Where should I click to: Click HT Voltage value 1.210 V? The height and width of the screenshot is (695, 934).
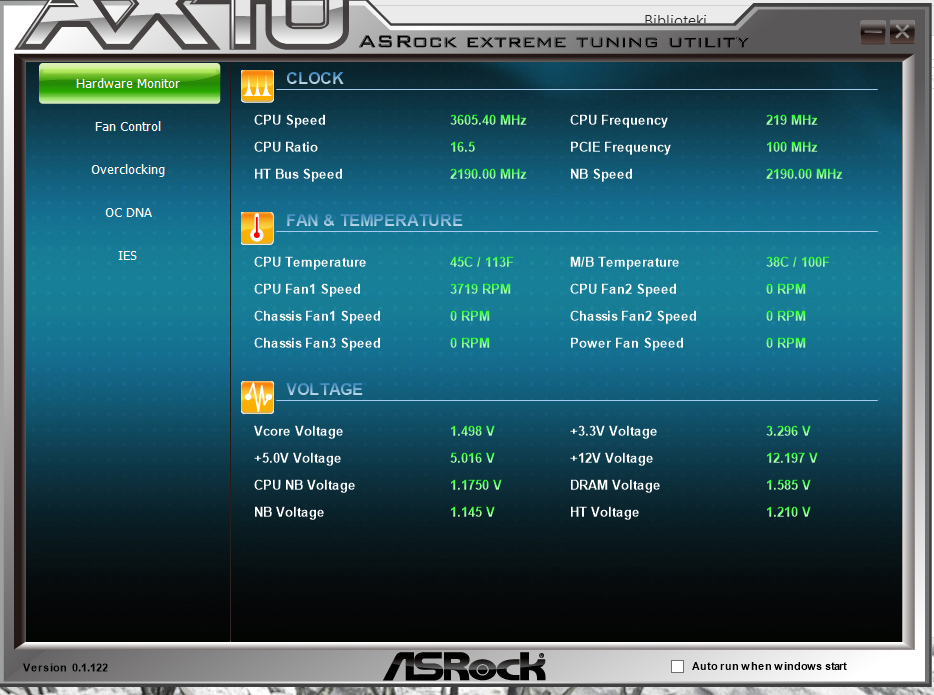pos(788,512)
